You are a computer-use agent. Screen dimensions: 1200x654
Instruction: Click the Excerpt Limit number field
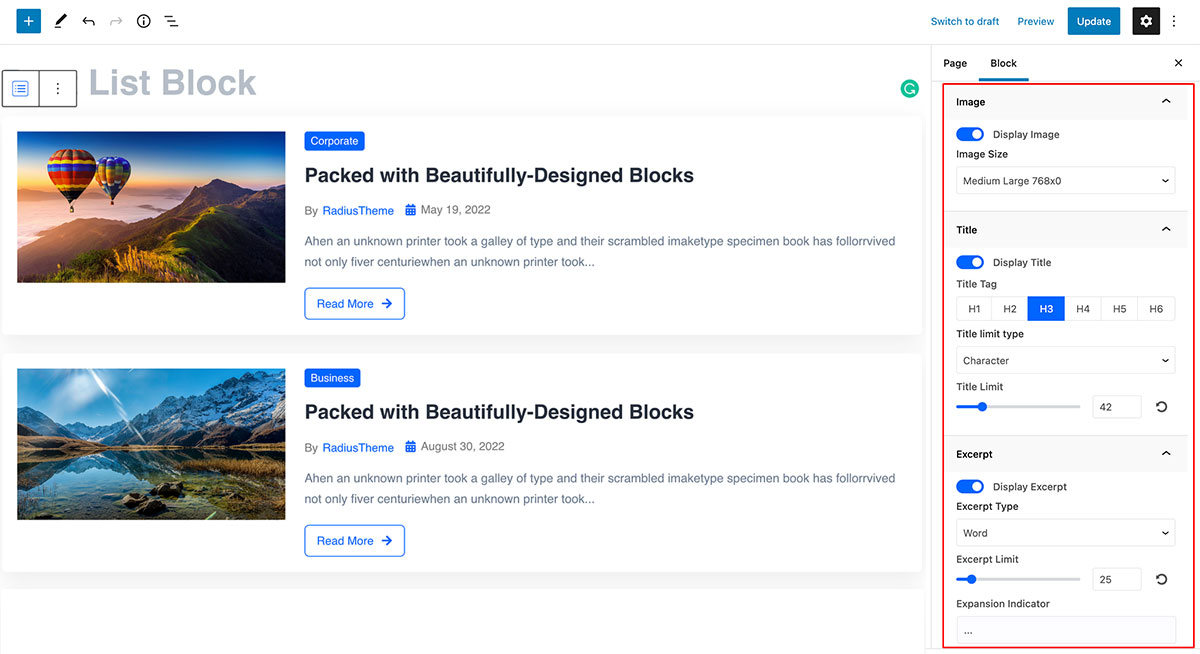click(x=1117, y=579)
